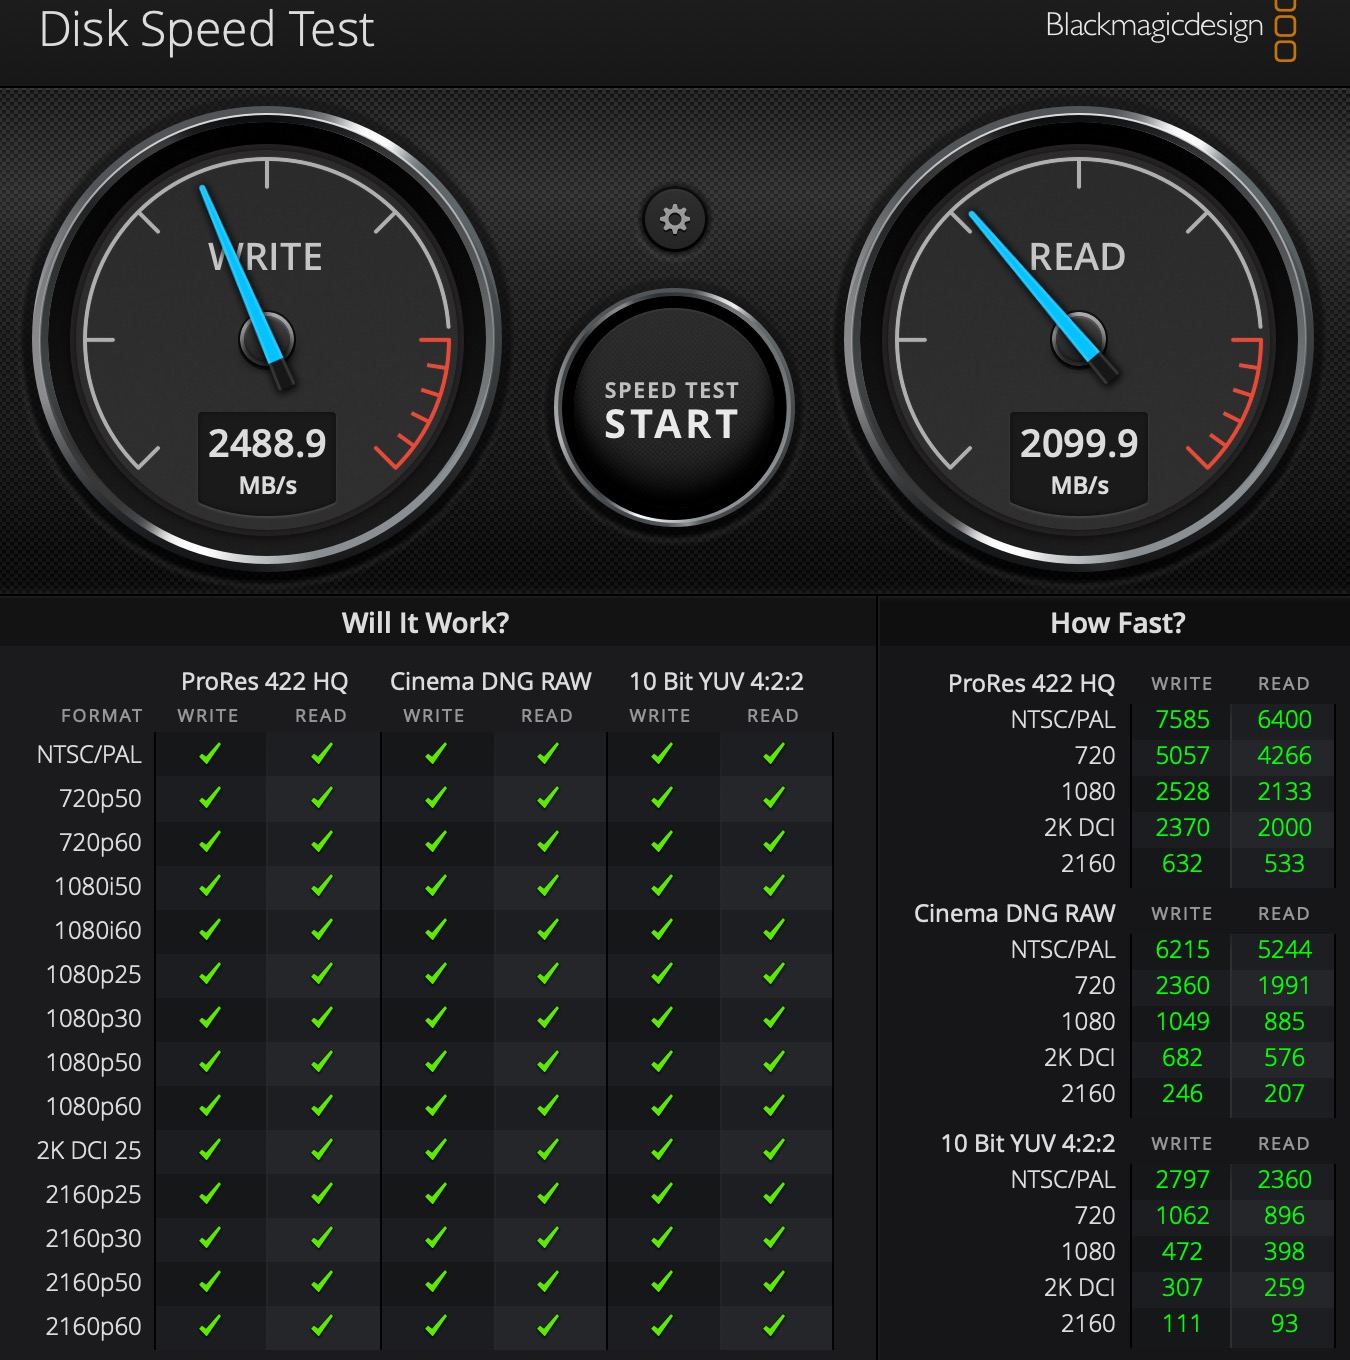1350x1360 pixels.
Task: Click ProRes 422 HQ write checkmark for 2160p50
Action: (x=210, y=1282)
